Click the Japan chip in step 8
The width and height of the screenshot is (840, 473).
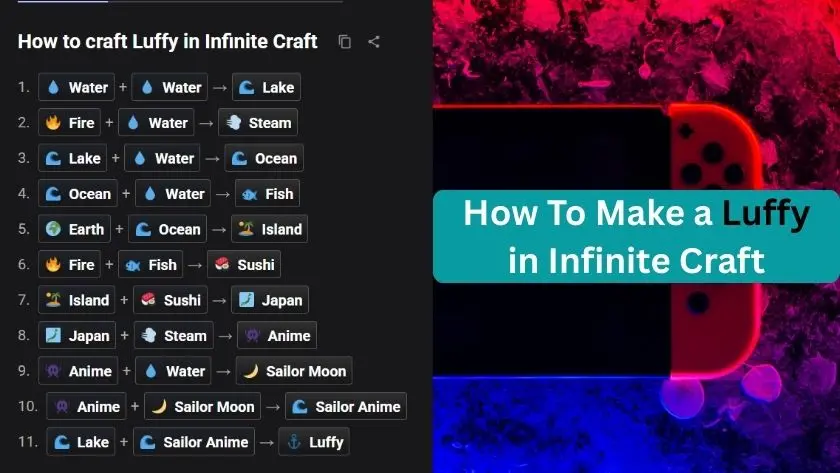[x=77, y=336]
